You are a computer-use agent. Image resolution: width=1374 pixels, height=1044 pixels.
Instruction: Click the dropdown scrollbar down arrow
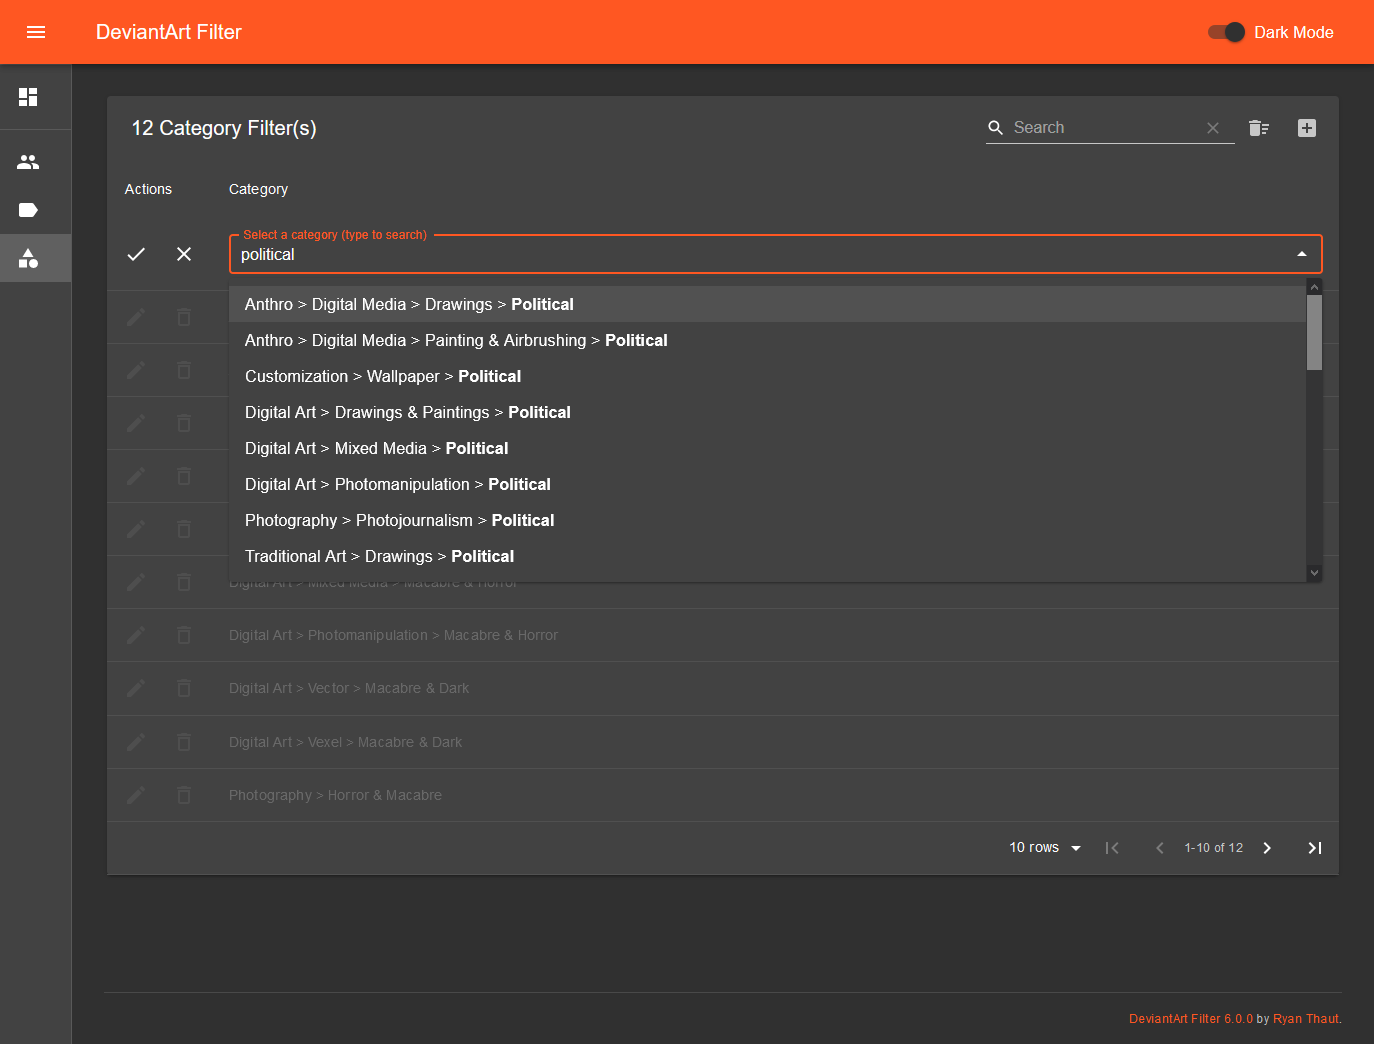[x=1314, y=573]
